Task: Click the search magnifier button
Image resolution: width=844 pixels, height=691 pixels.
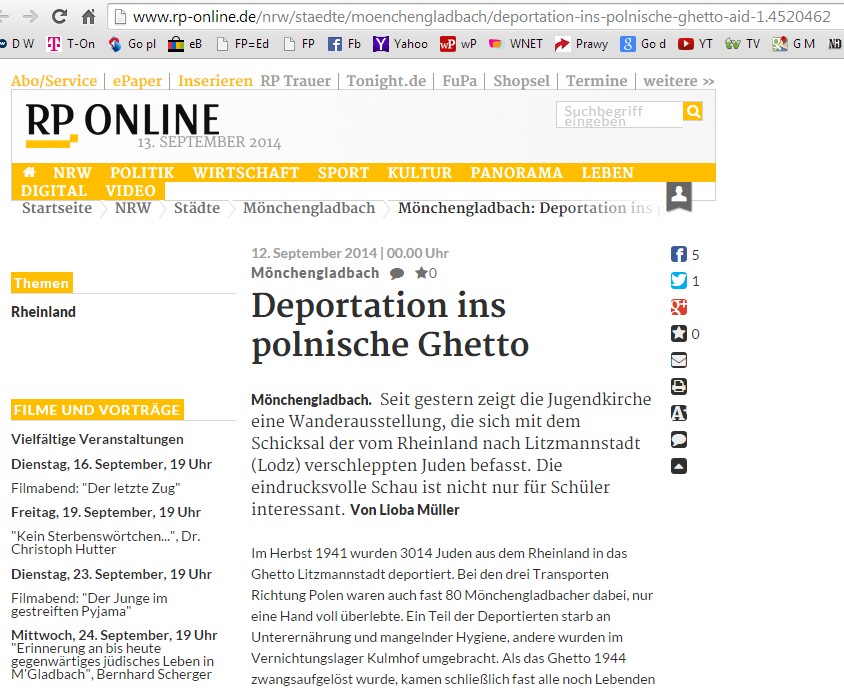Action: (692, 112)
